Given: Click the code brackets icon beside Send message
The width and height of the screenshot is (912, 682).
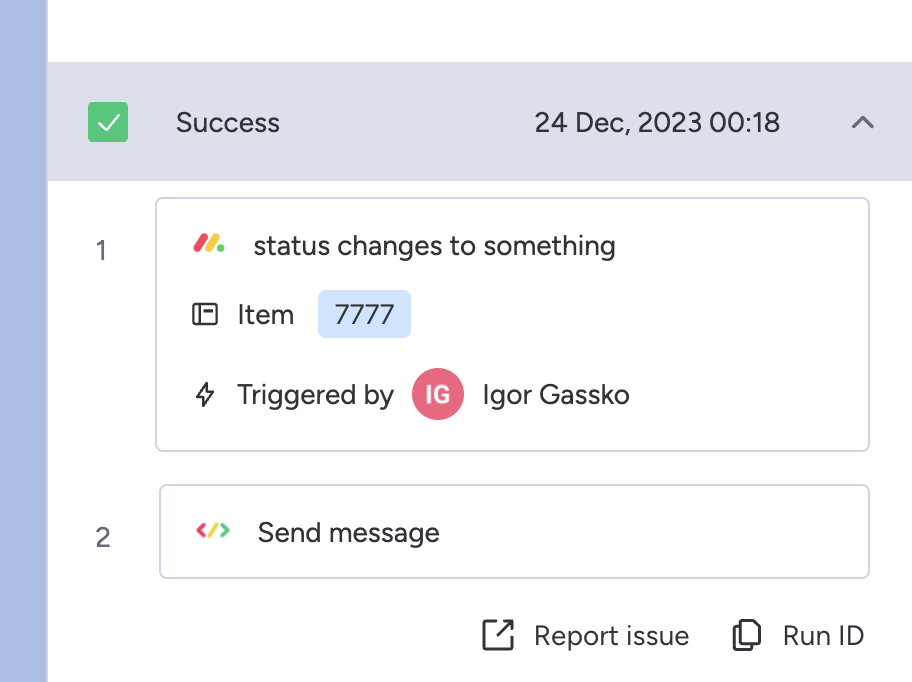Looking at the screenshot, I should pyautogui.click(x=213, y=530).
